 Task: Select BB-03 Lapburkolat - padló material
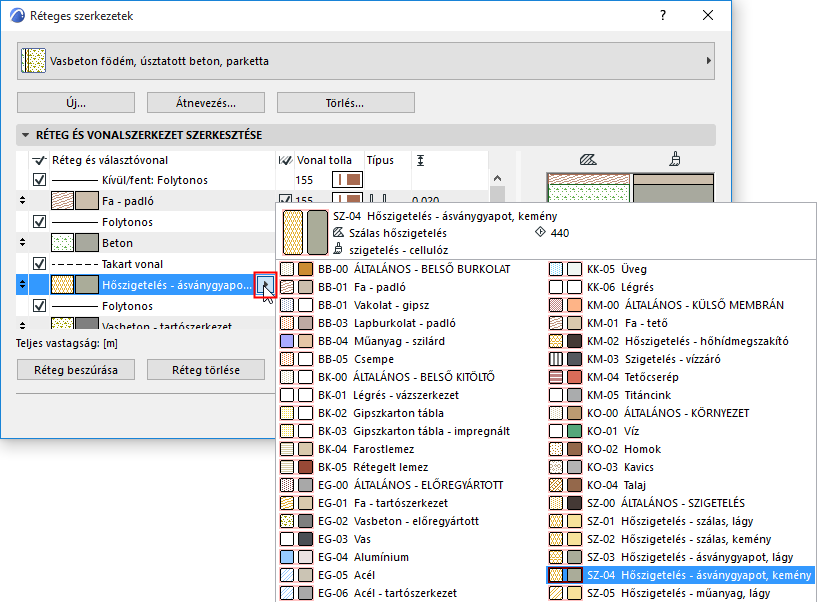pos(412,323)
